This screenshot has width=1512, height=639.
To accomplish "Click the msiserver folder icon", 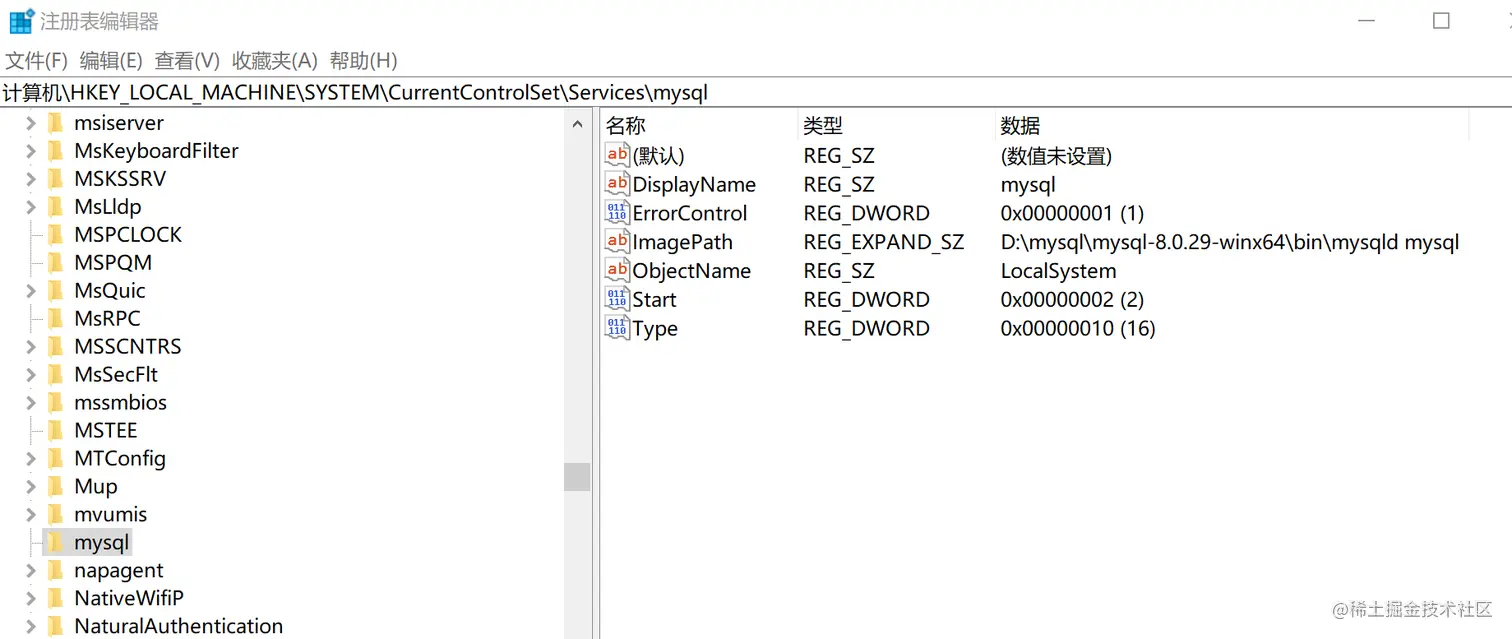I will [x=56, y=123].
